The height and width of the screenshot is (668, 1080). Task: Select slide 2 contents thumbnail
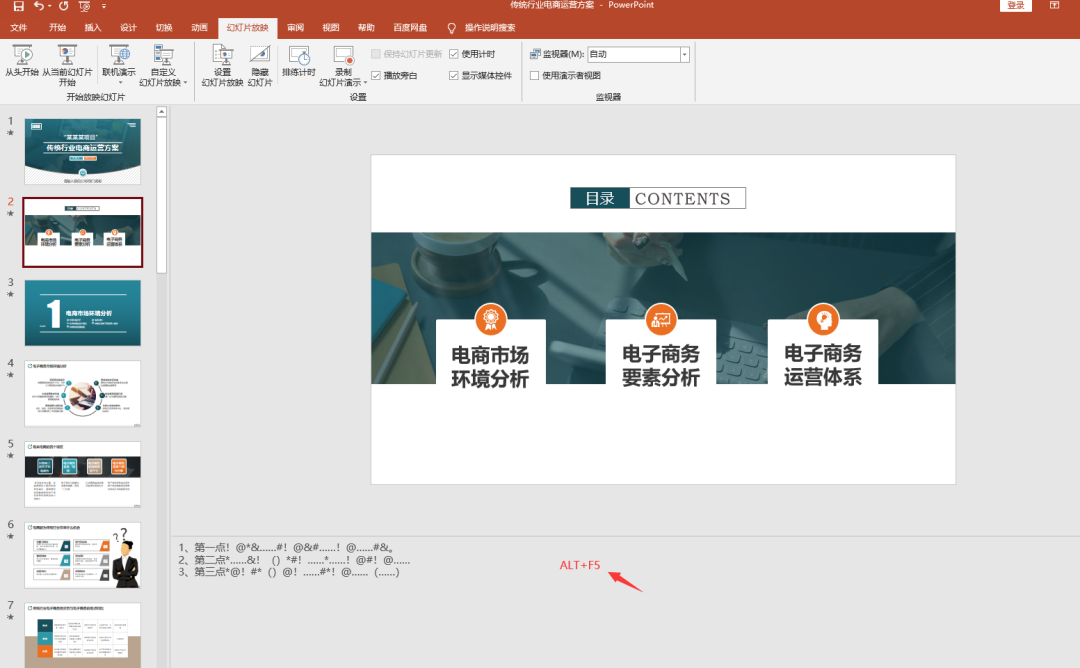(x=83, y=232)
